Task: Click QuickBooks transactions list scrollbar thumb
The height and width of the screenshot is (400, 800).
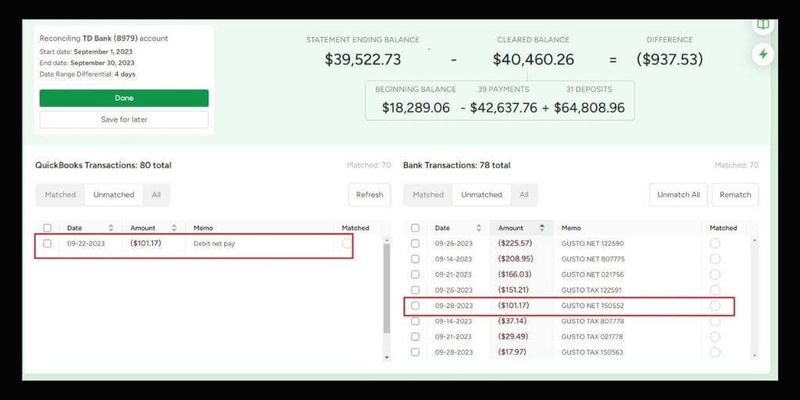Action: pyautogui.click(x=386, y=288)
